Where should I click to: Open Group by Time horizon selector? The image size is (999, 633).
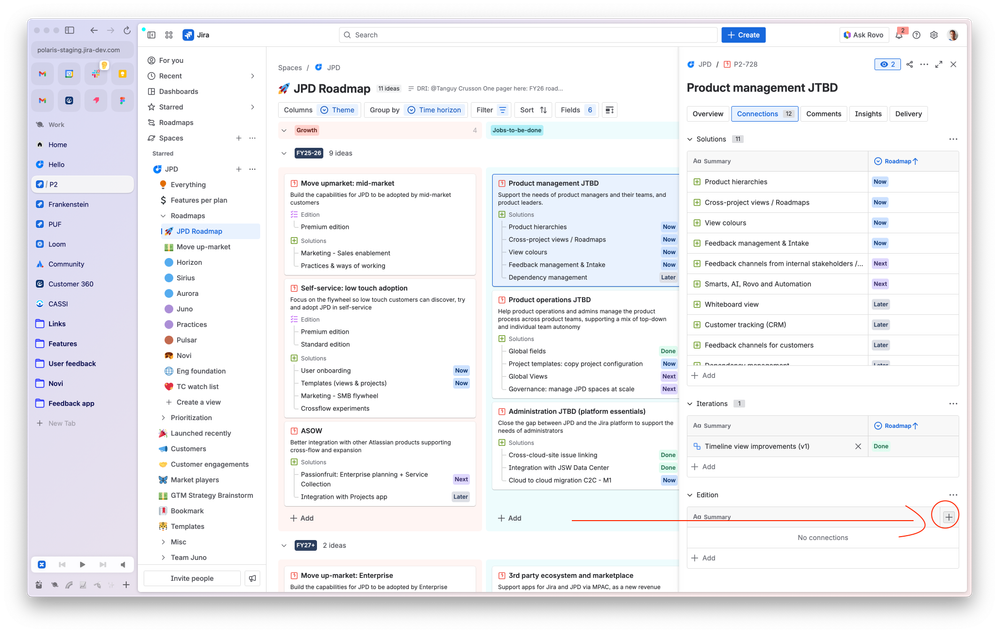[415, 110]
